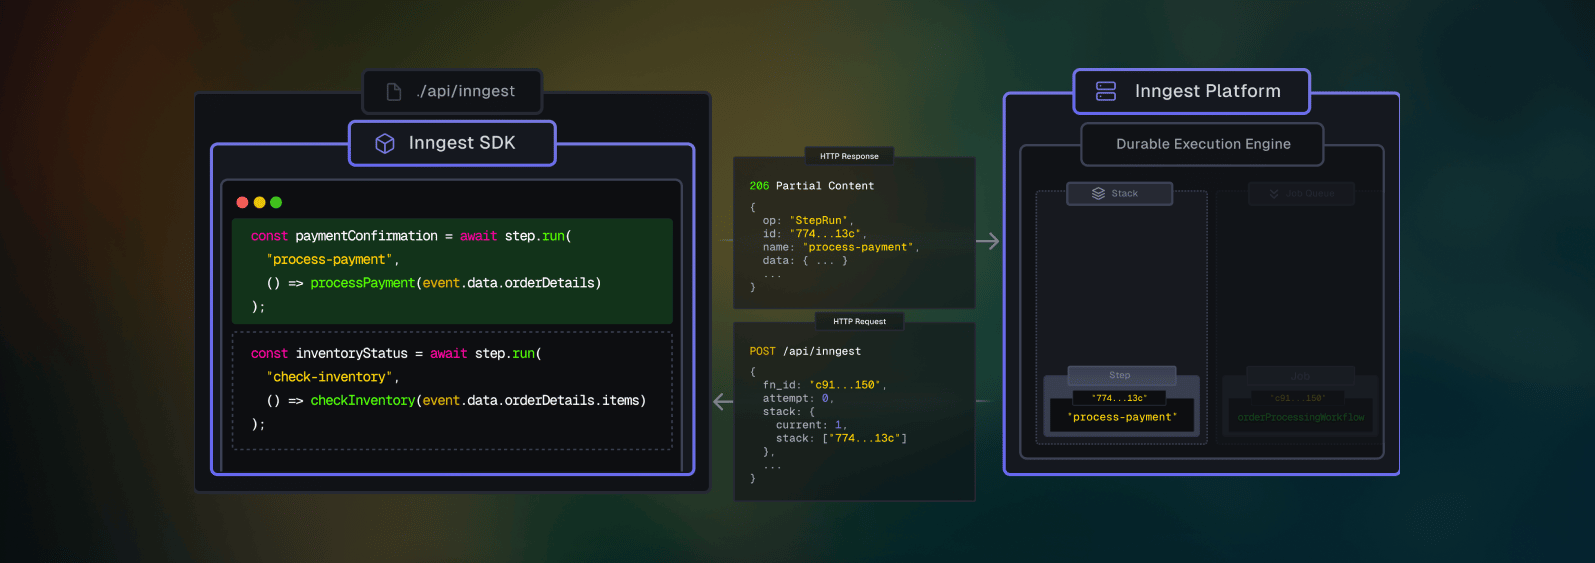
Task: Click the dimmed Job Queue button
Action: 1301,193
